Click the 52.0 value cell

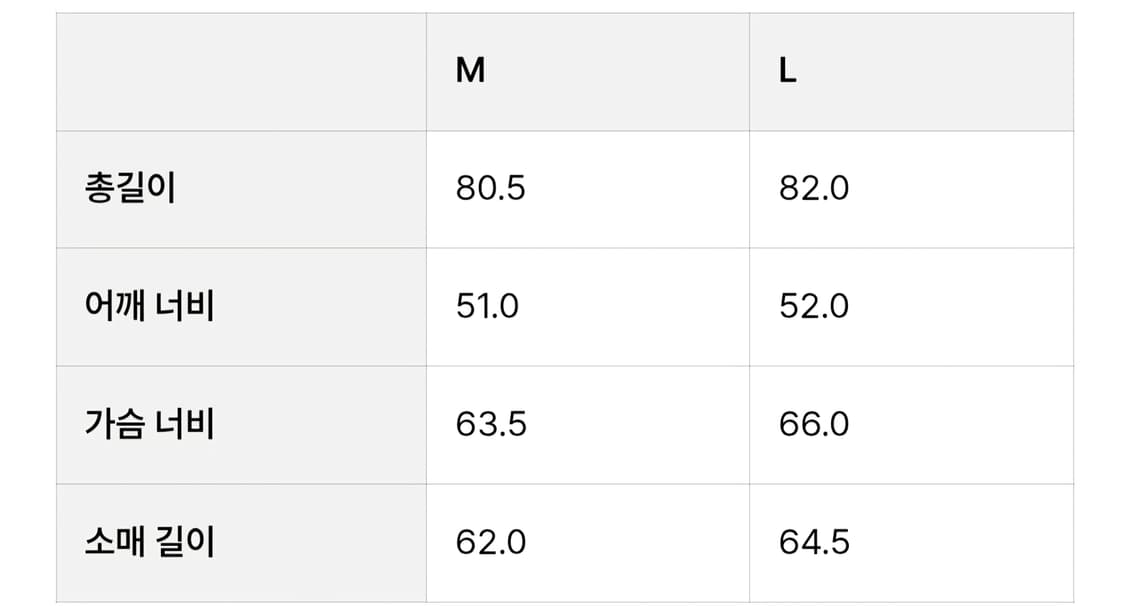[x=814, y=306]
